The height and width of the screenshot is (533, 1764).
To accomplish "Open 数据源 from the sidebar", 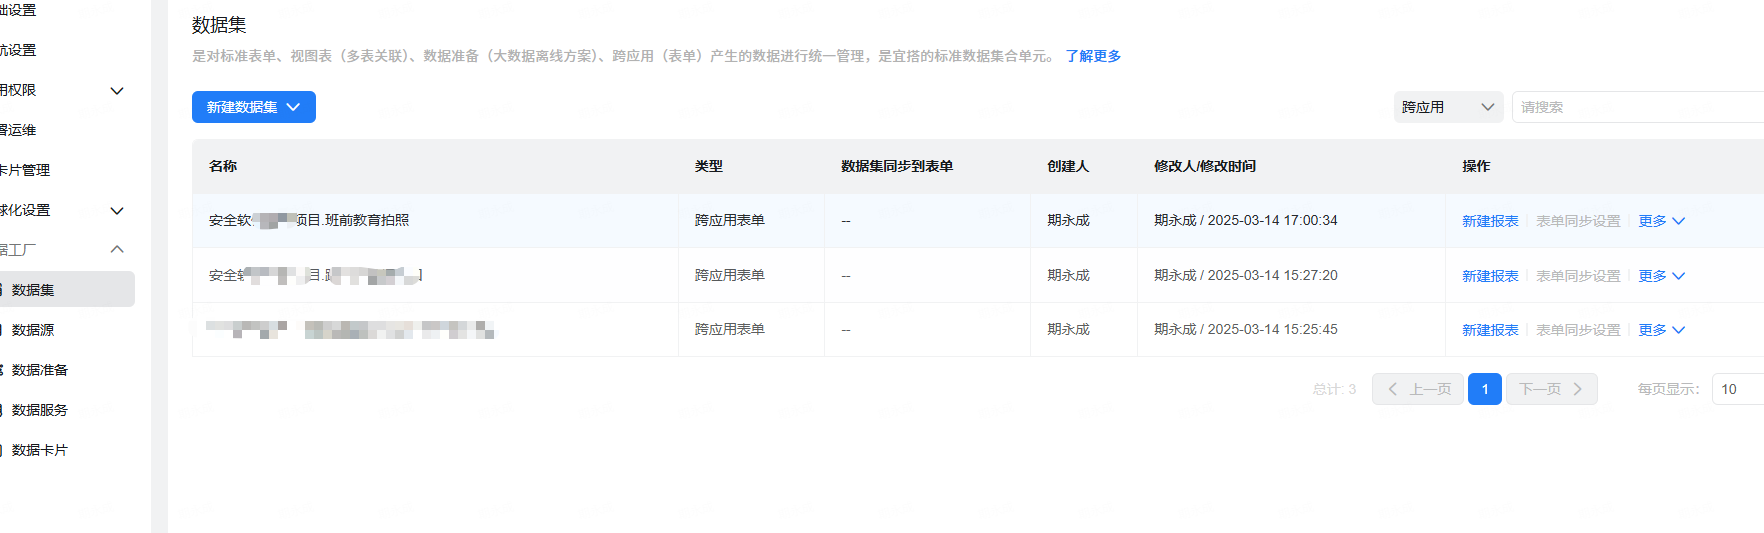I will click(34, 330).
